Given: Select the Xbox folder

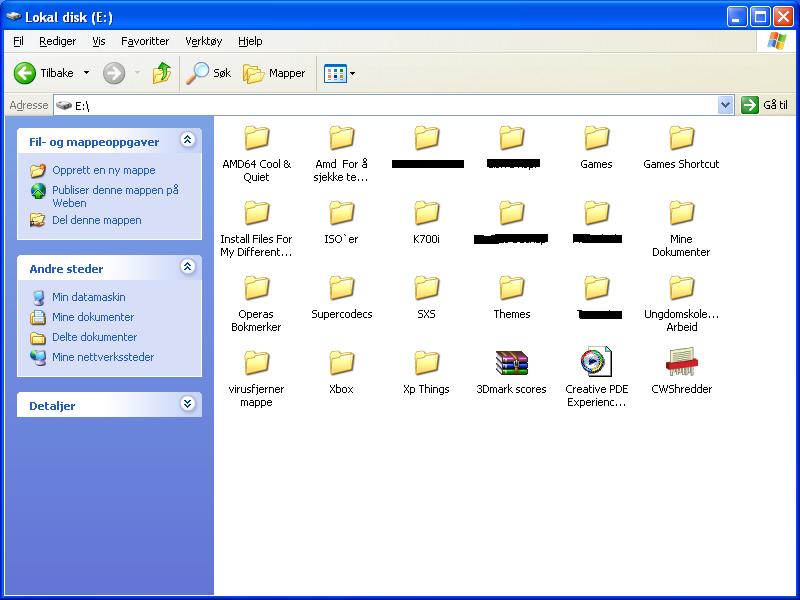Looking at the screenshot, I should (x=342, y=363).
